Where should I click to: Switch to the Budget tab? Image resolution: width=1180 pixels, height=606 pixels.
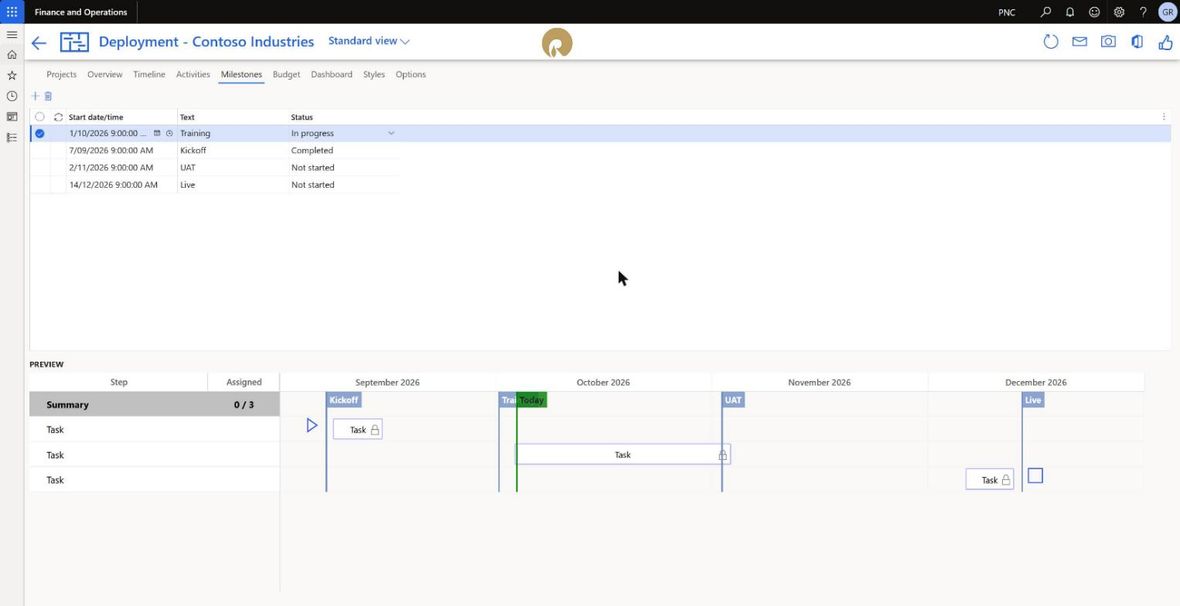pos(286,75)
